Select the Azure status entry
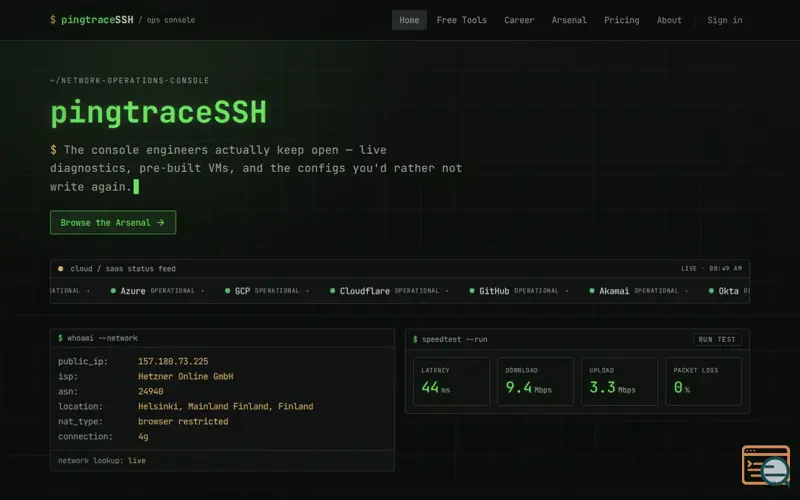Viewport: 800px width, 500px height. coord(153,291)
